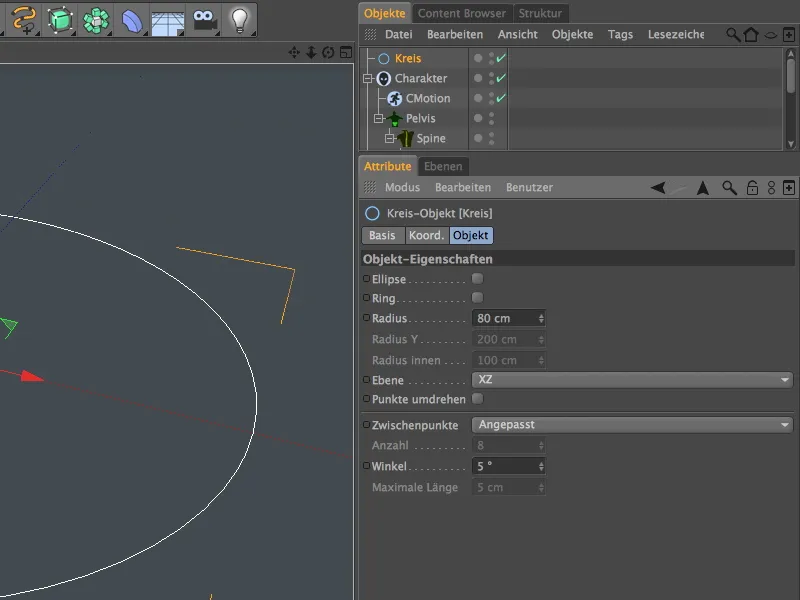Click the home icon in Objekte panel
800x600 pixels.
751,35
